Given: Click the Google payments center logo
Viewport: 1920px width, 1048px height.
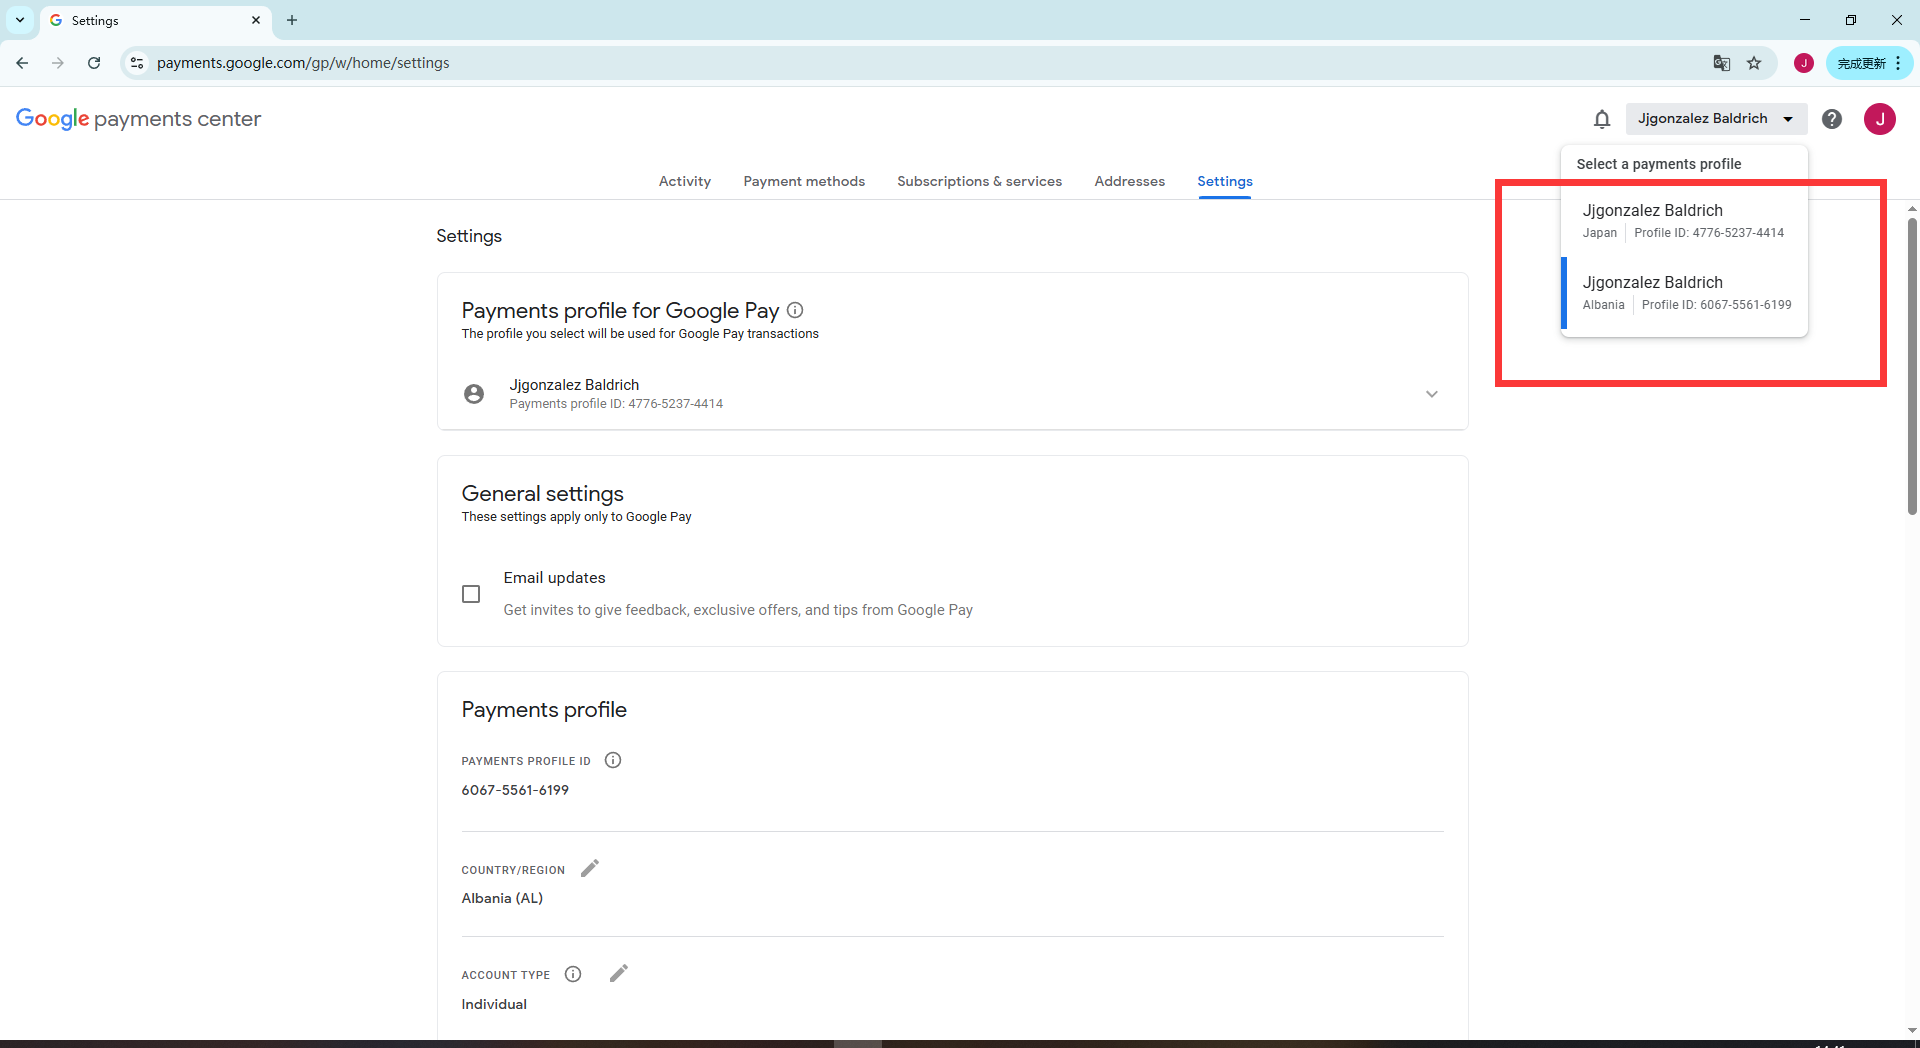Looking at the screenshot, I should tap(138, 119).
